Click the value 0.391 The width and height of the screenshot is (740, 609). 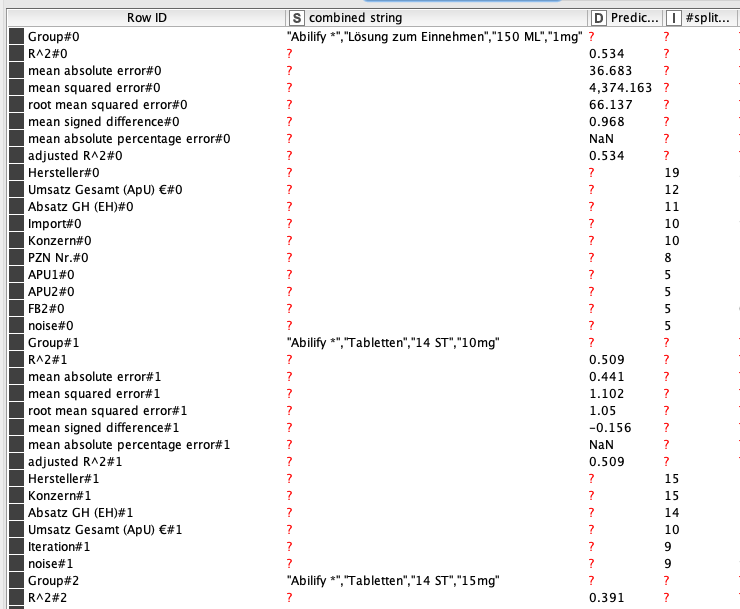[x=606, y=598]
